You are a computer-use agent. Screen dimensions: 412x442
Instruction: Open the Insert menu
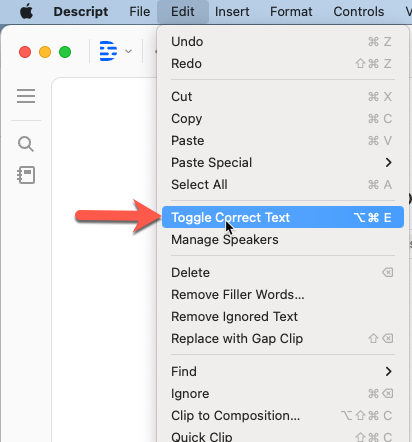click(232, 12)
